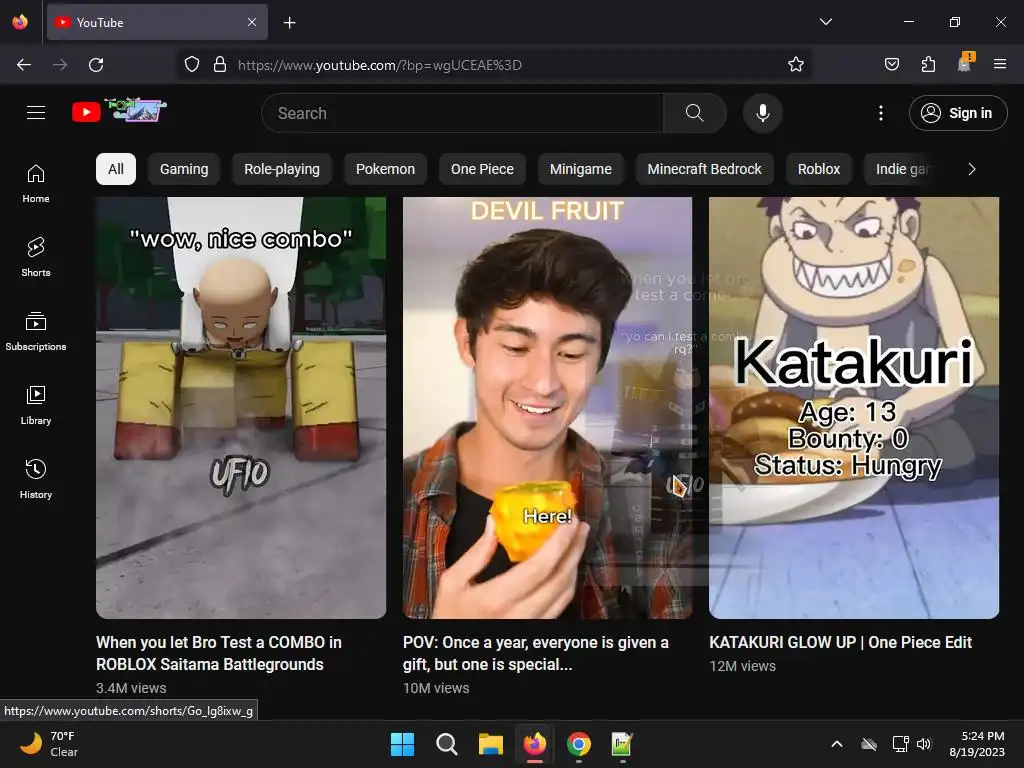Screen dimensions: 1024x768
Task: Open a new browser tab
Action: click(289, 23)
